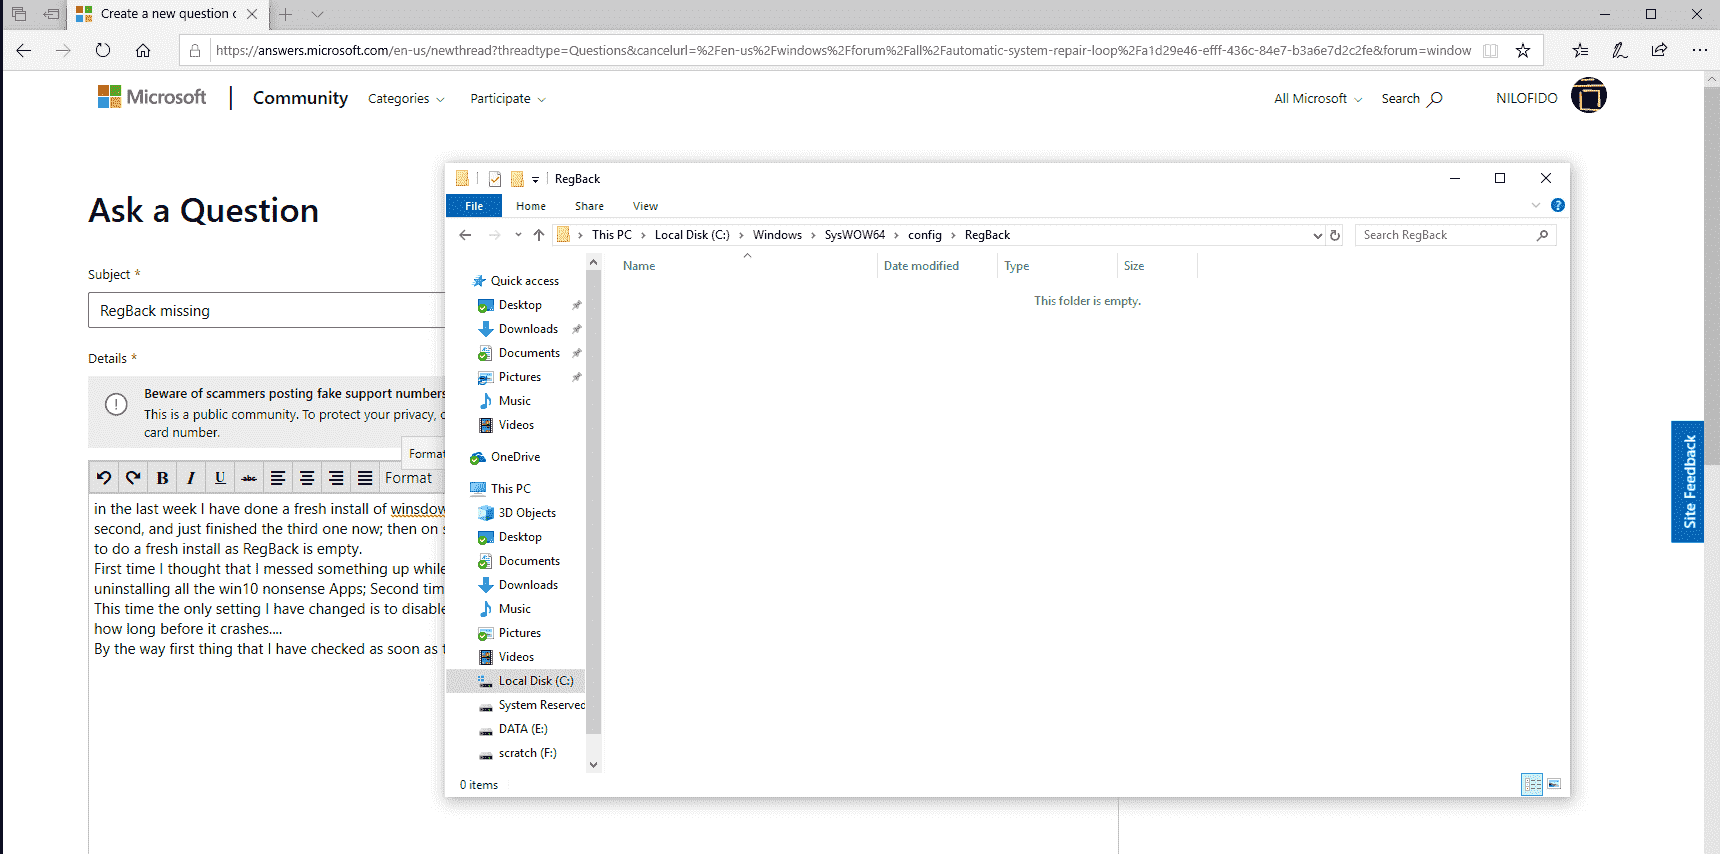This screenshot has height=854, width=1720.
Task: Click the Explorer back arrow
Action: 465,235
